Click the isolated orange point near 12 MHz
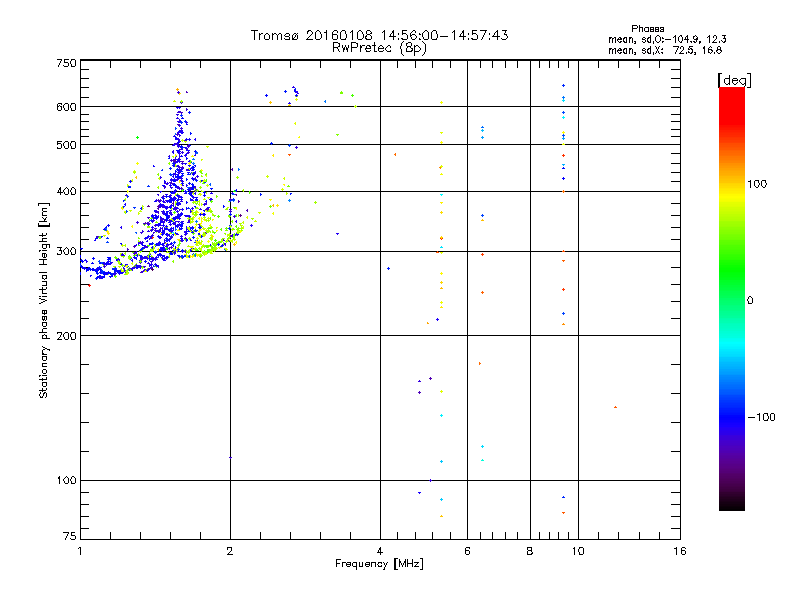 (615, 407)
